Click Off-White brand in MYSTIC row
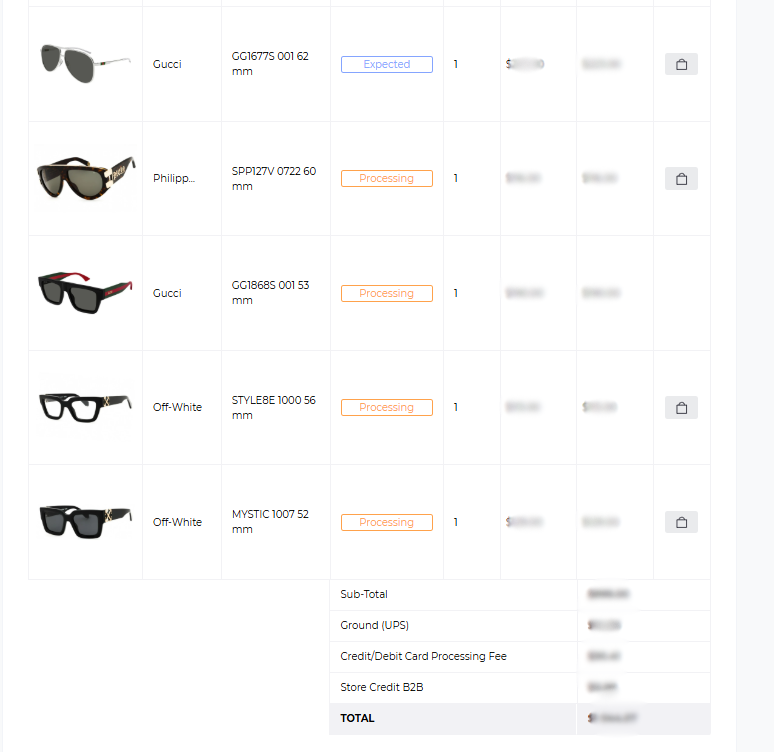The height and width of the screenshot is (752, 774). [x=177, y=522]
